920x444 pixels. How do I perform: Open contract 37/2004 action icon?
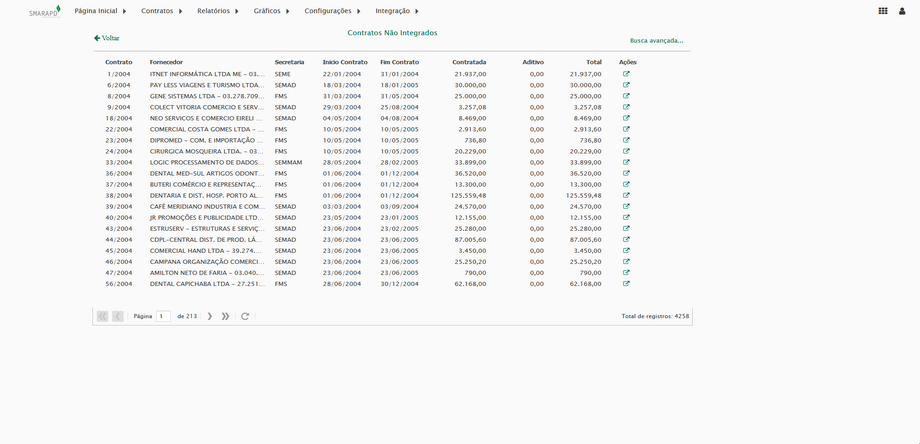point(626,184)
